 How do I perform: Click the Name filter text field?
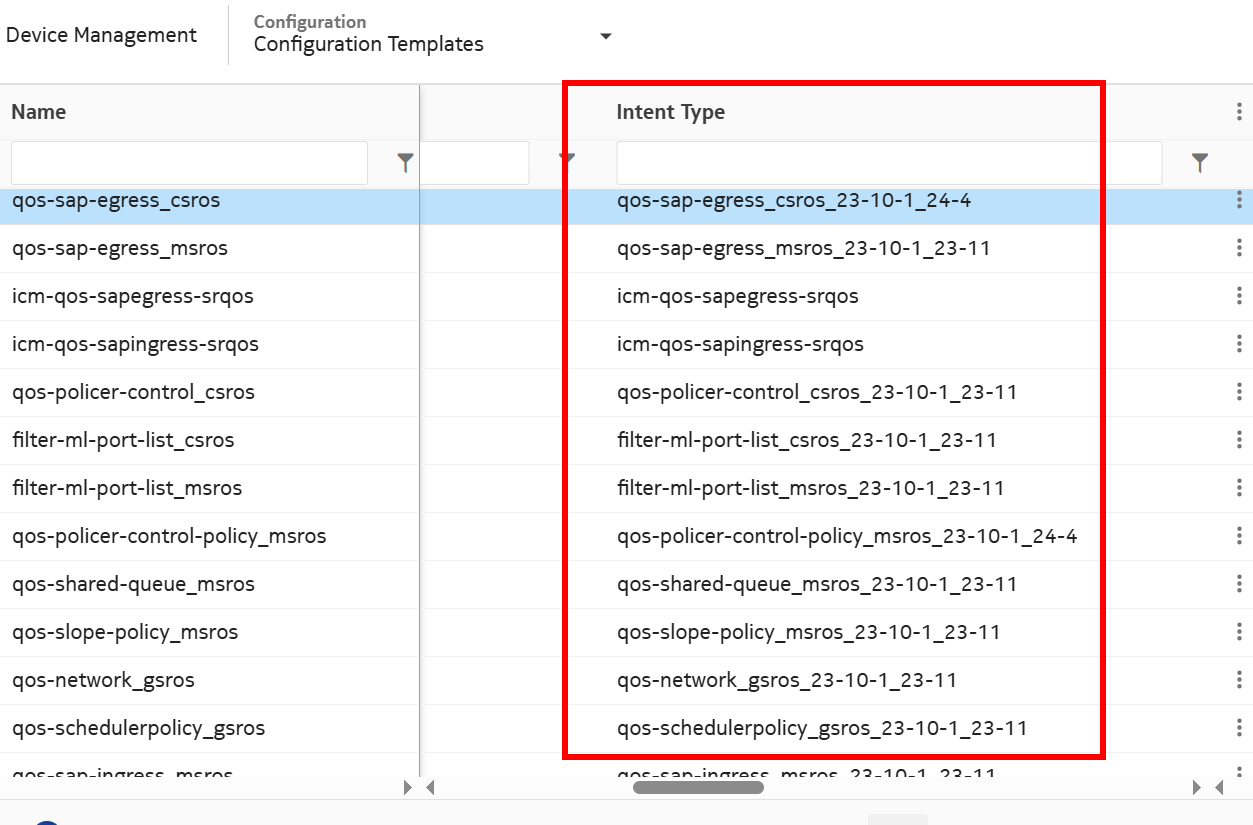coord(189,163)
